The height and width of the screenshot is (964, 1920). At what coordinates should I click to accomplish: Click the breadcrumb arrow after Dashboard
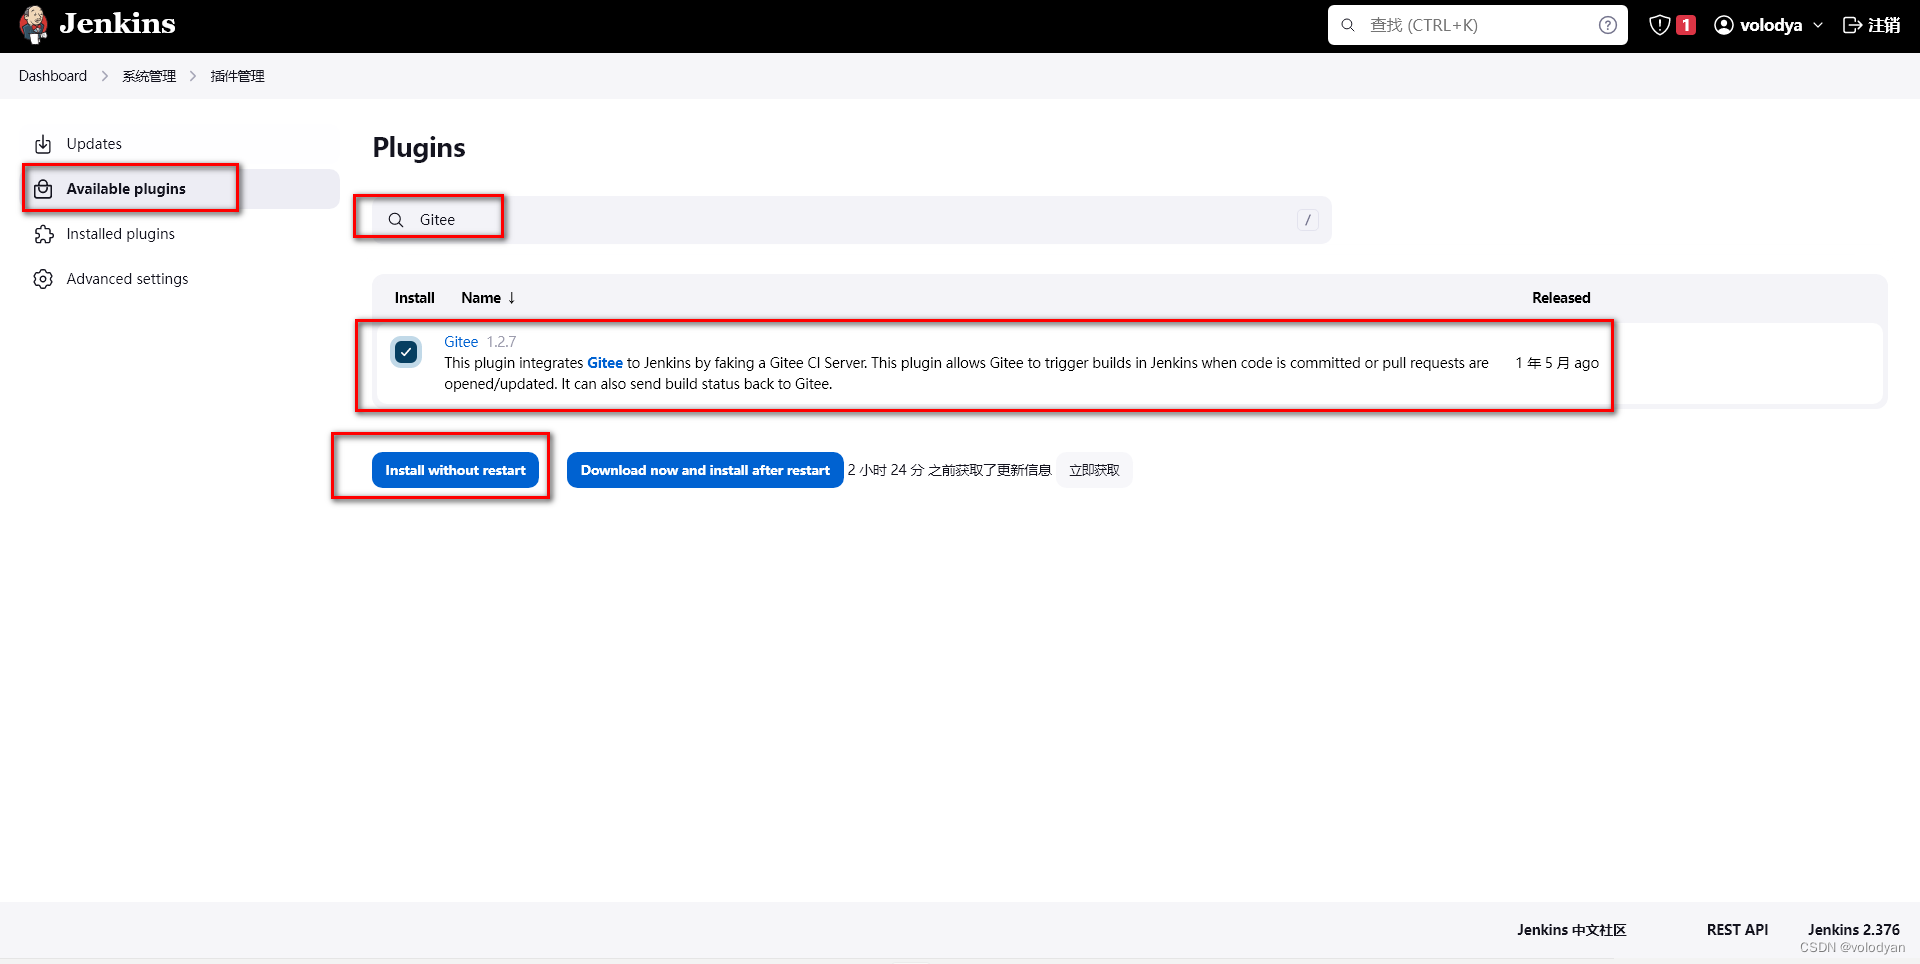[x=105, y=76]
